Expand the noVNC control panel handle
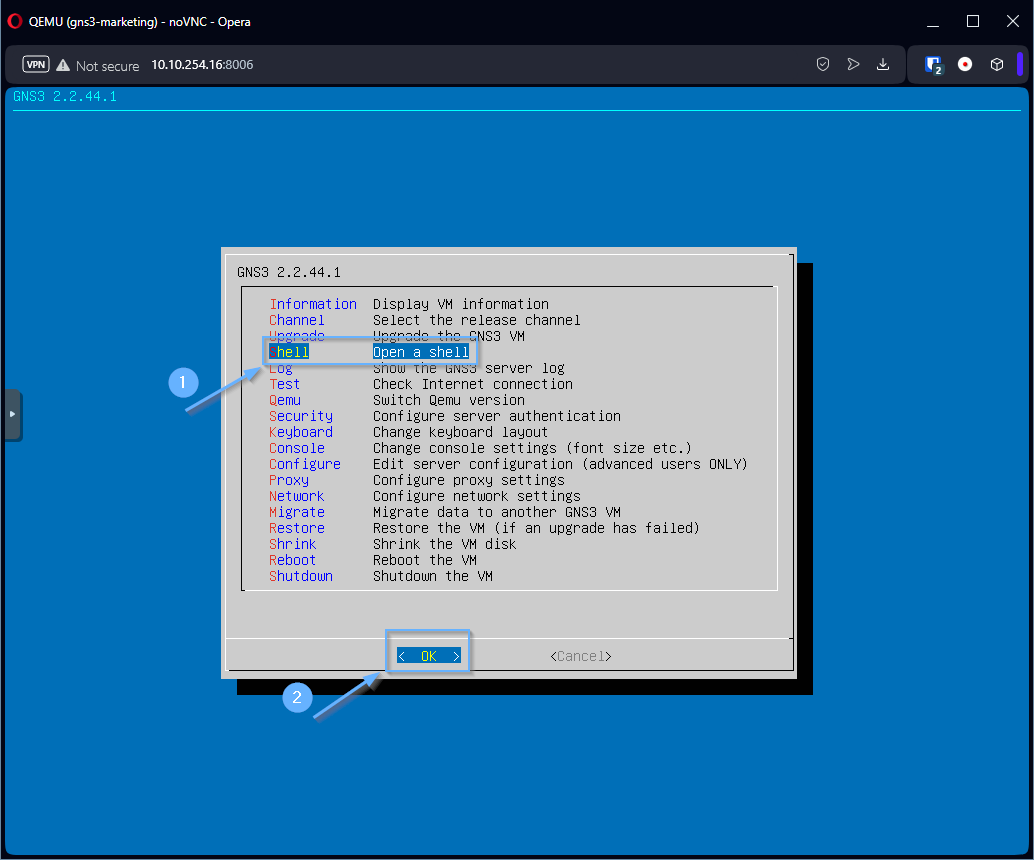Image resolution: width=1034 pixels, height=860 pixels. 12,414
